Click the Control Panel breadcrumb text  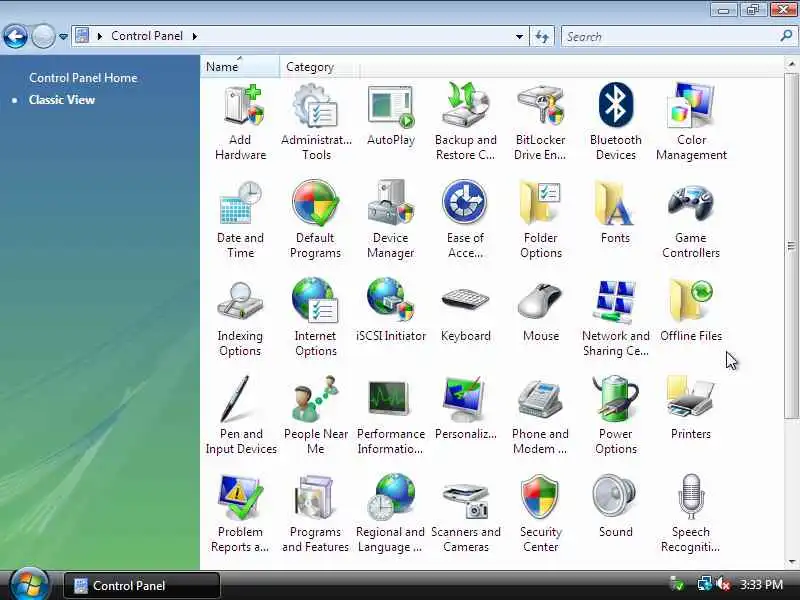(x=147, y=36)
